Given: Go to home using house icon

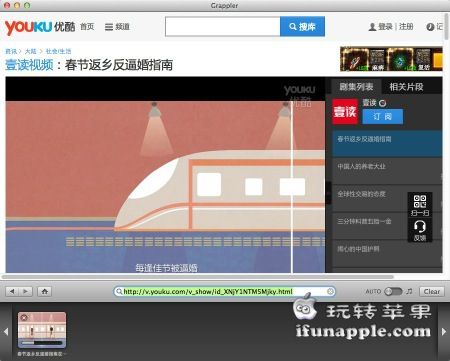Looking at the screenshot, I should [45, 292].
